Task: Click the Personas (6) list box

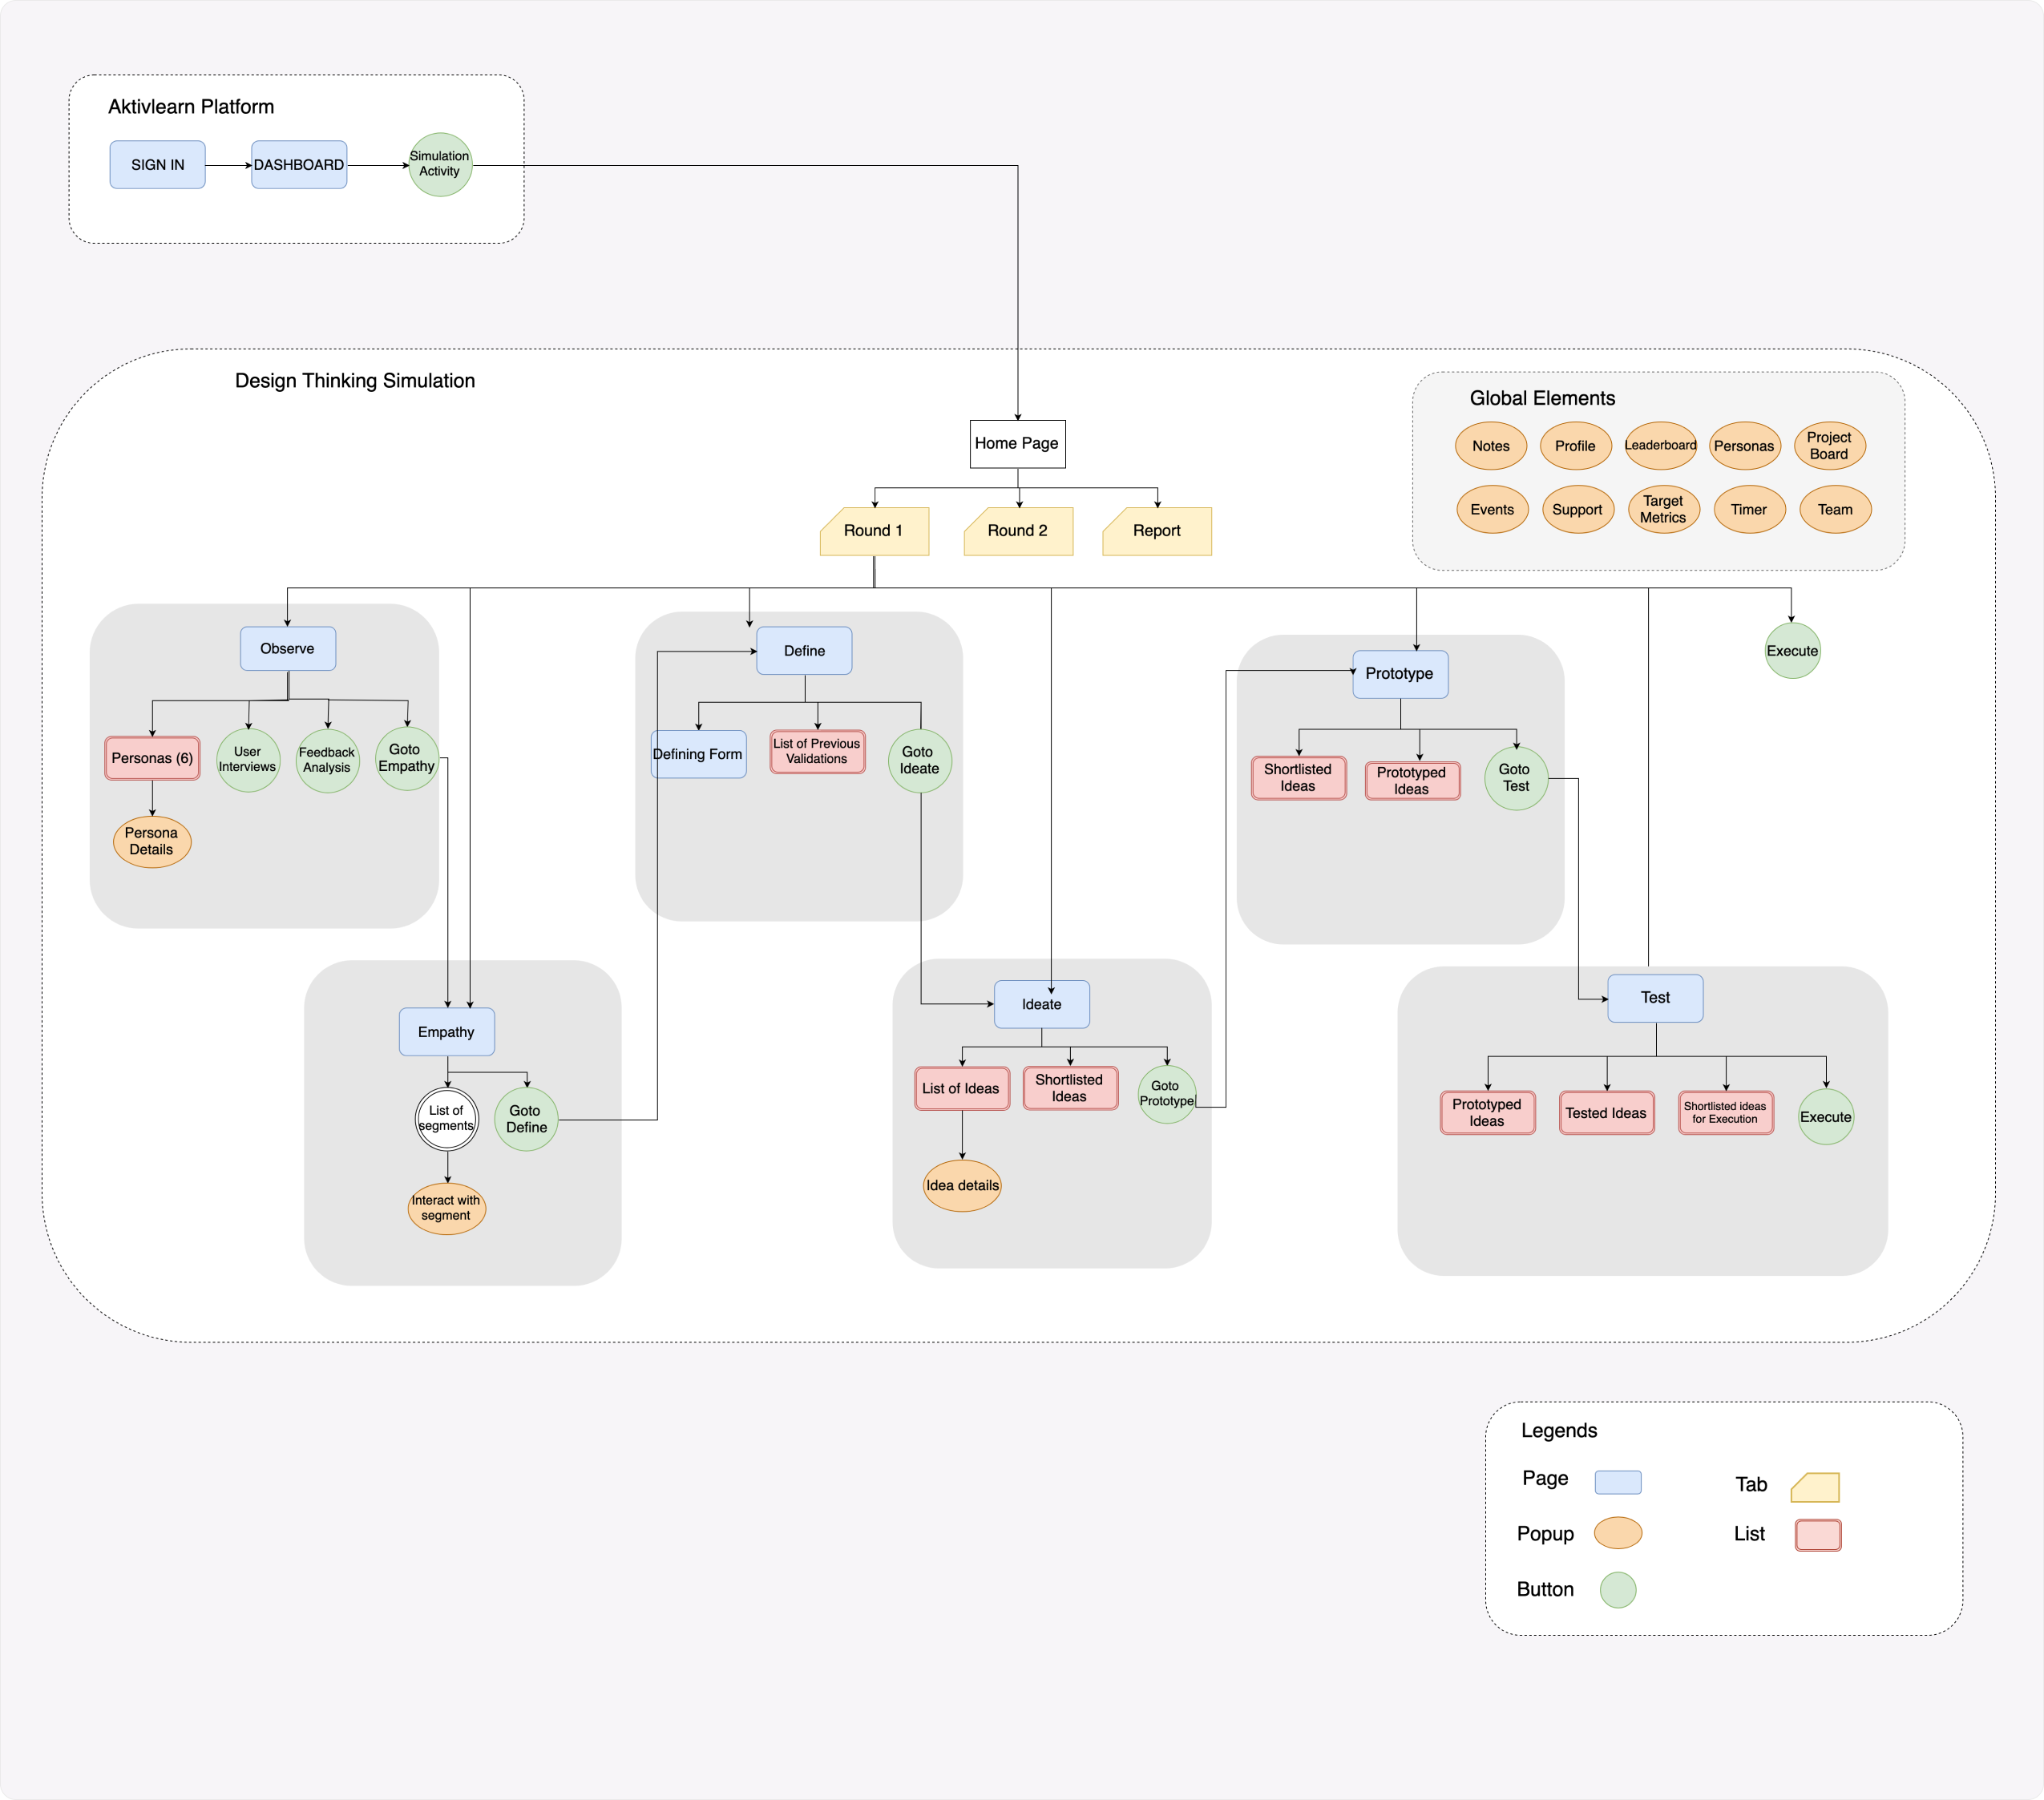Action: (x=152, y=758)
